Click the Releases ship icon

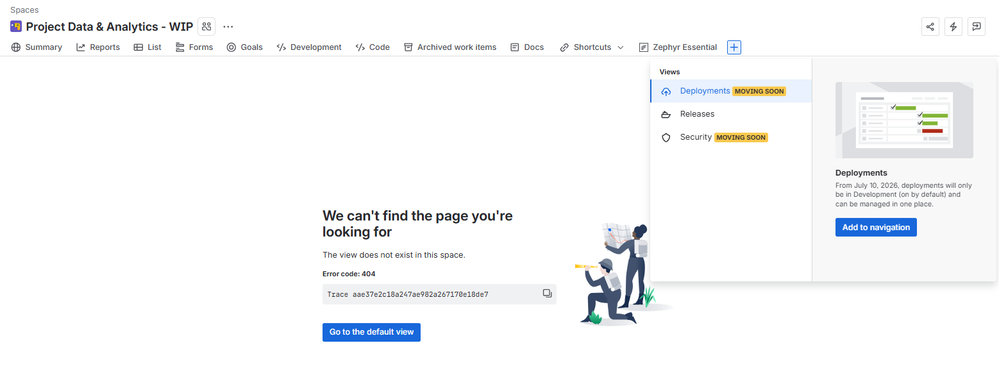666,115
